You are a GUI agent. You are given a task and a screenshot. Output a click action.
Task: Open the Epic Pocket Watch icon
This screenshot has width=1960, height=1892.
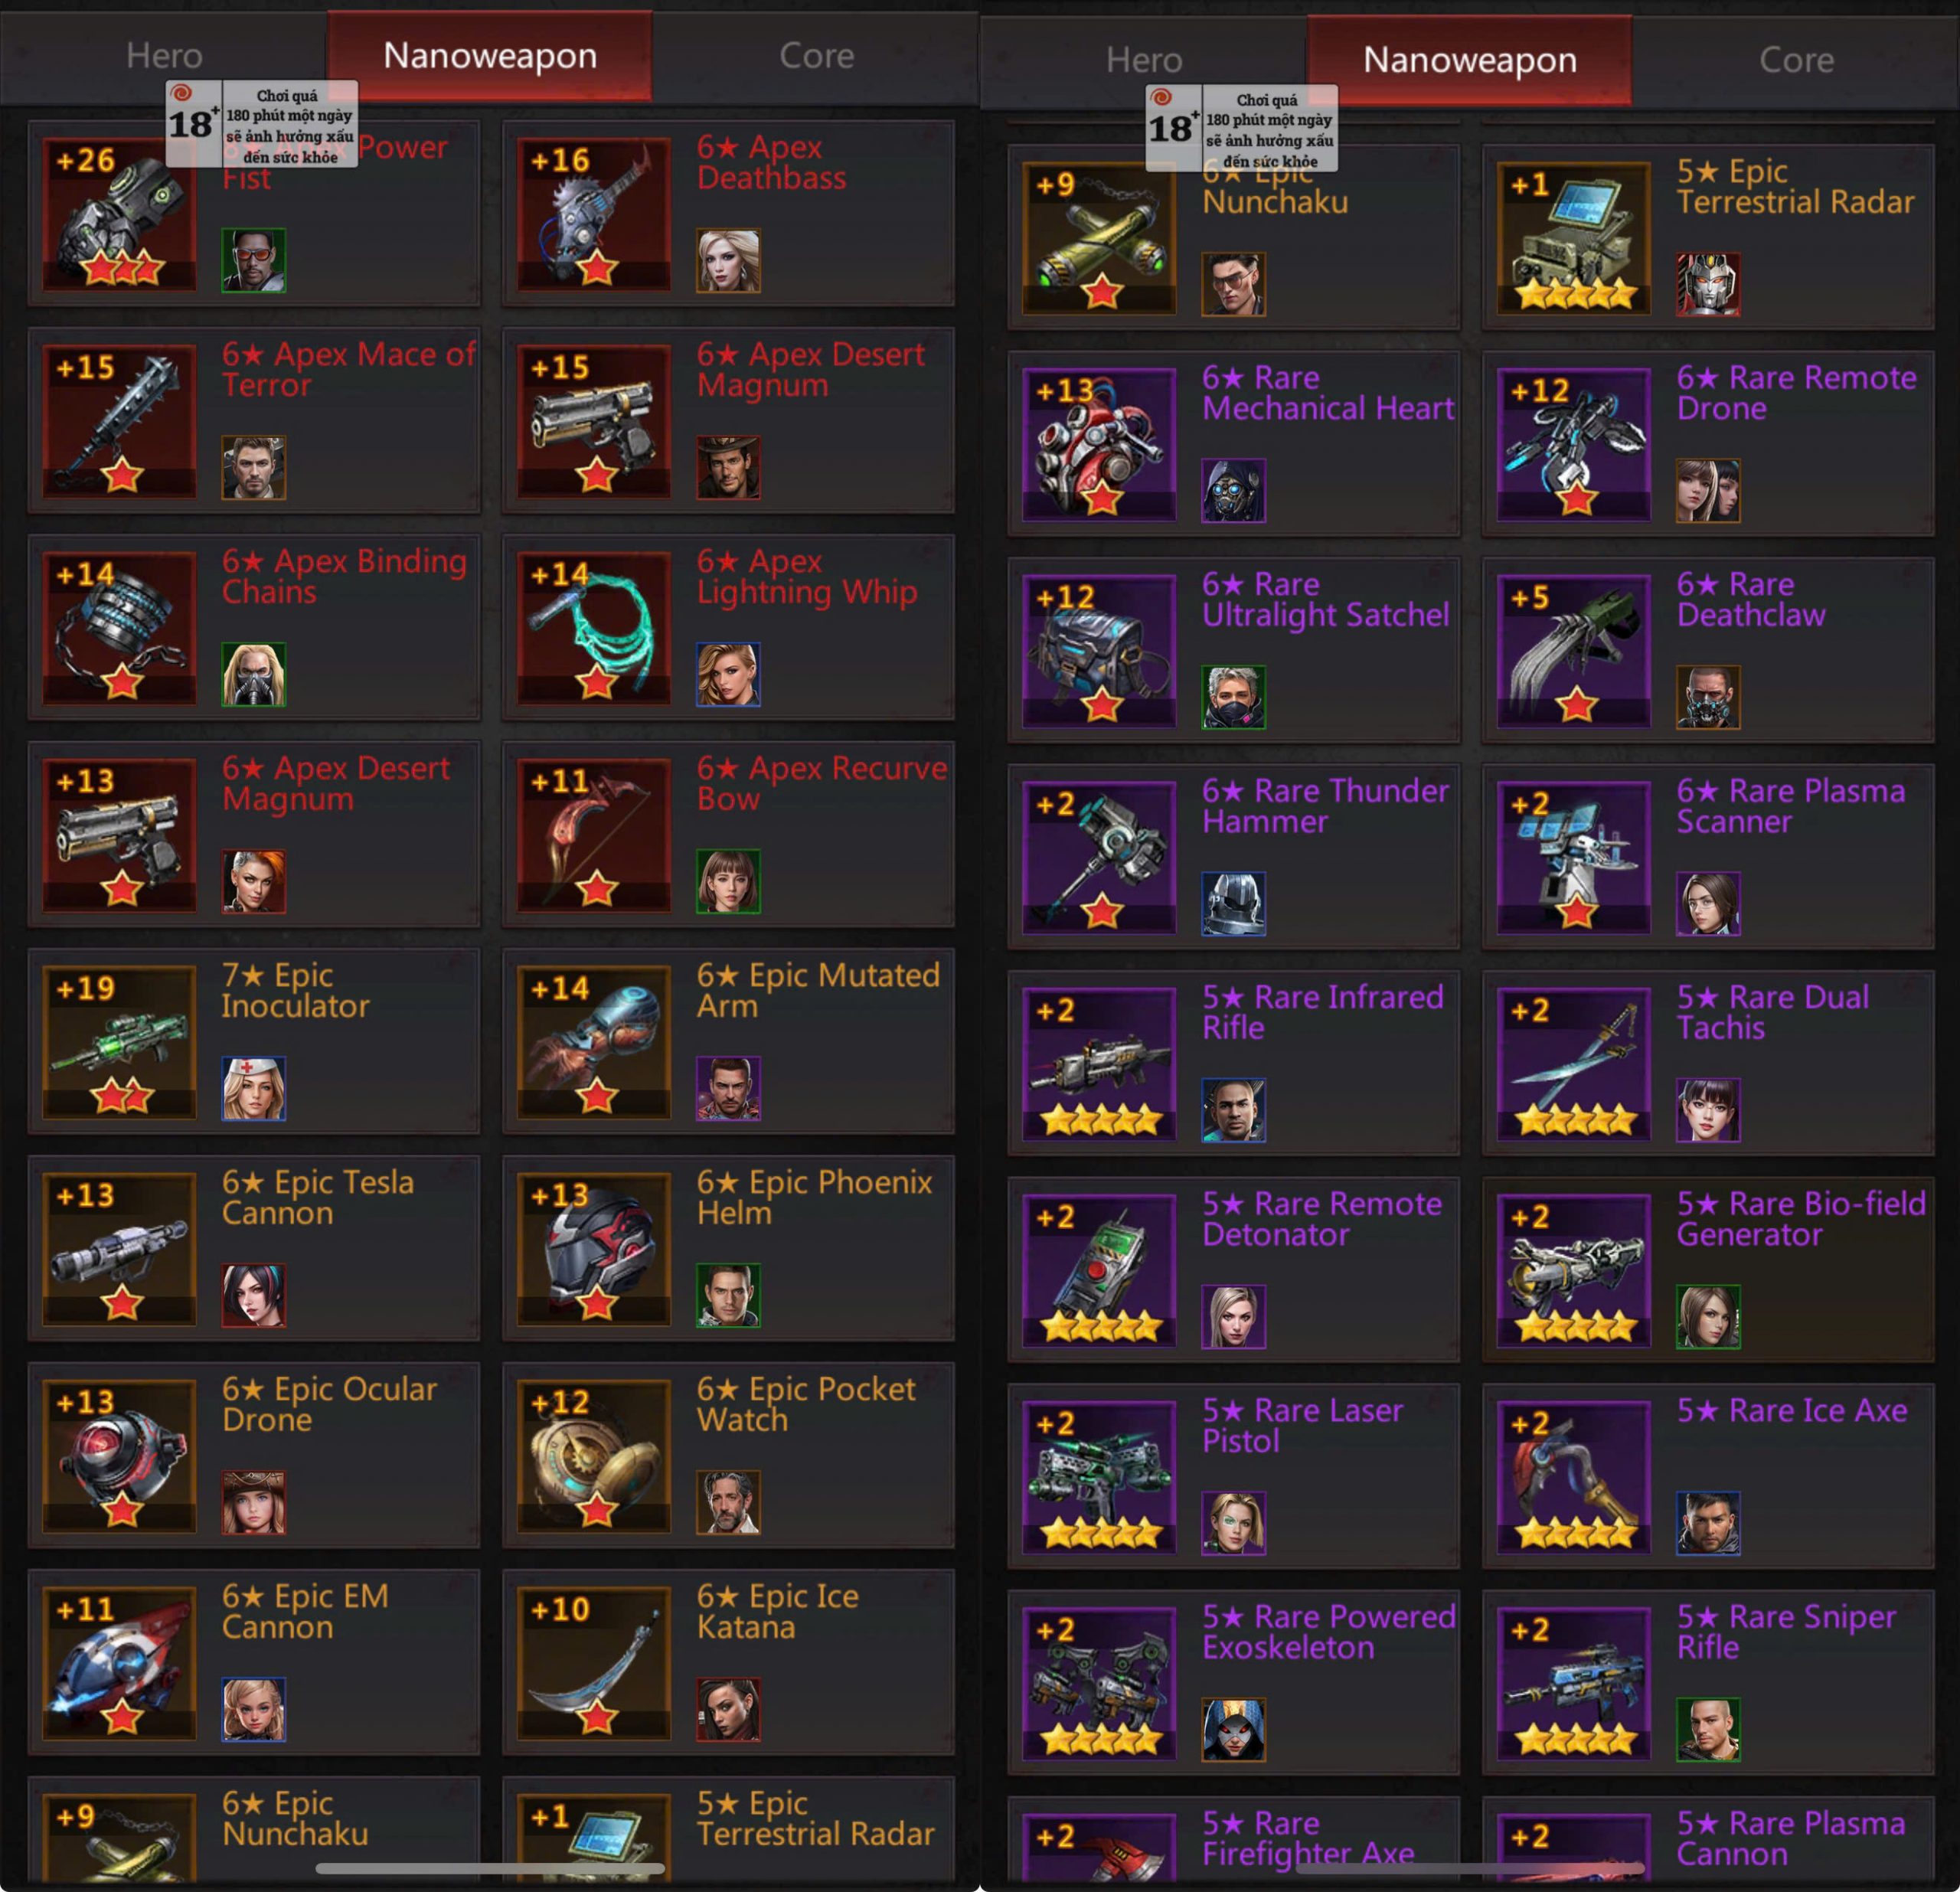coord(594,1456)
